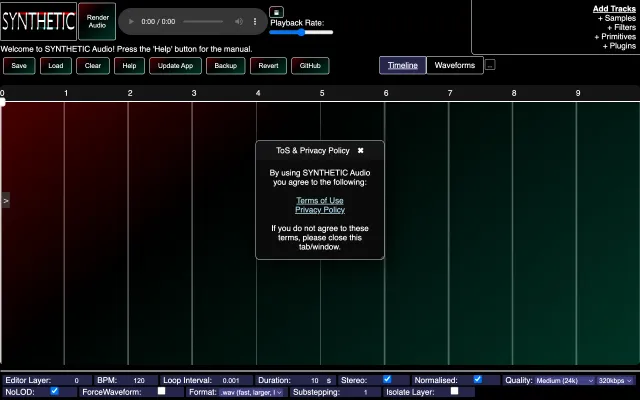Click the small icon above Playback Rate
The height and width of the screenshot is (400, 640).
pyautogui.click(x=276, y=12)
